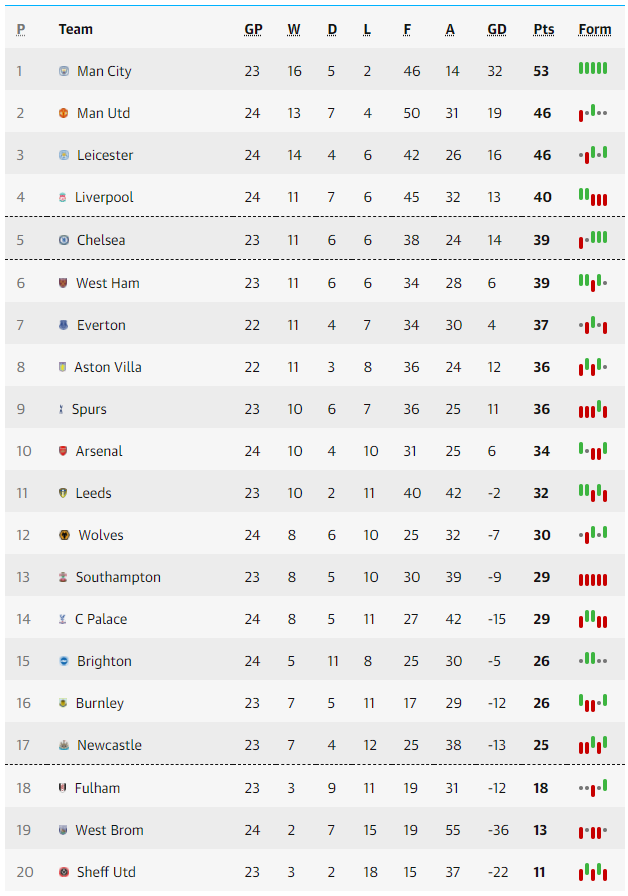Click the Liverpool club crest
This screenshot has height=896, width=628.
tap(62, 197)
